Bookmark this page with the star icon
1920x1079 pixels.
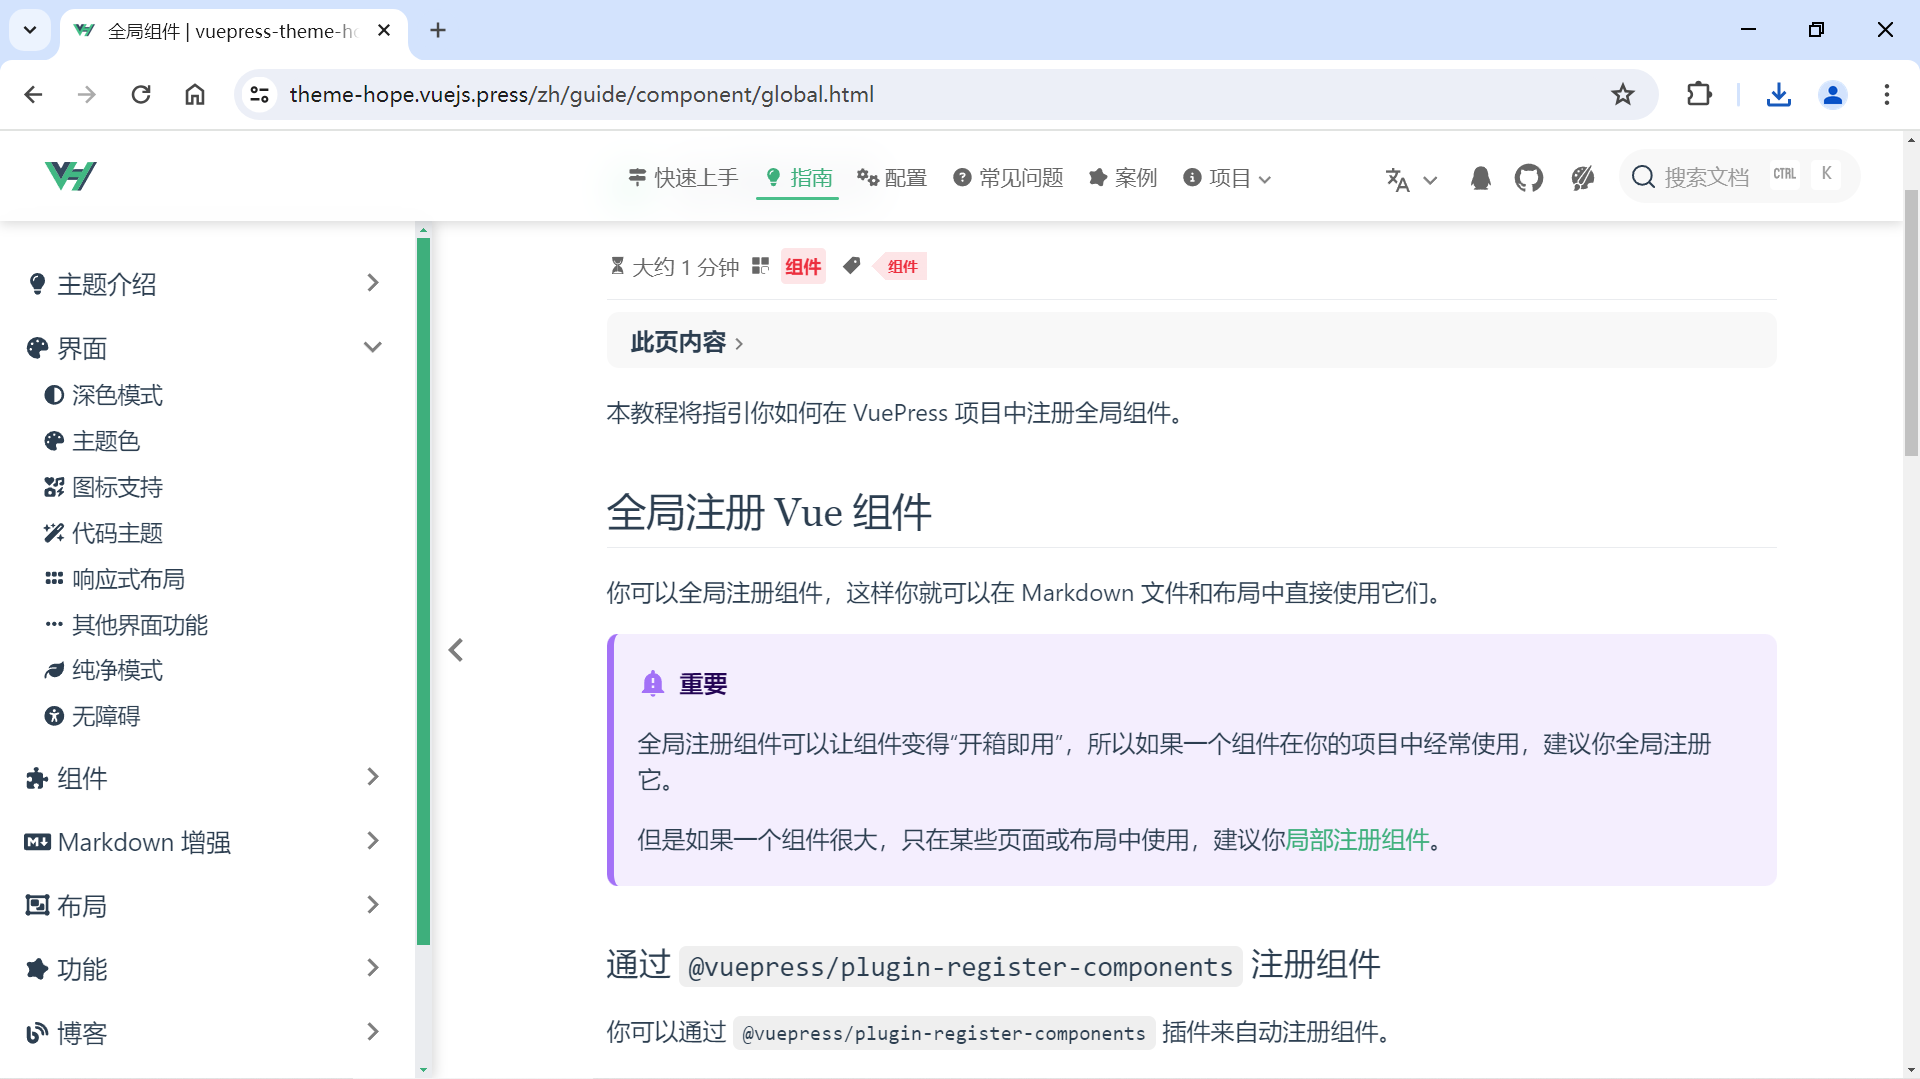click(x=1623, y=94)
